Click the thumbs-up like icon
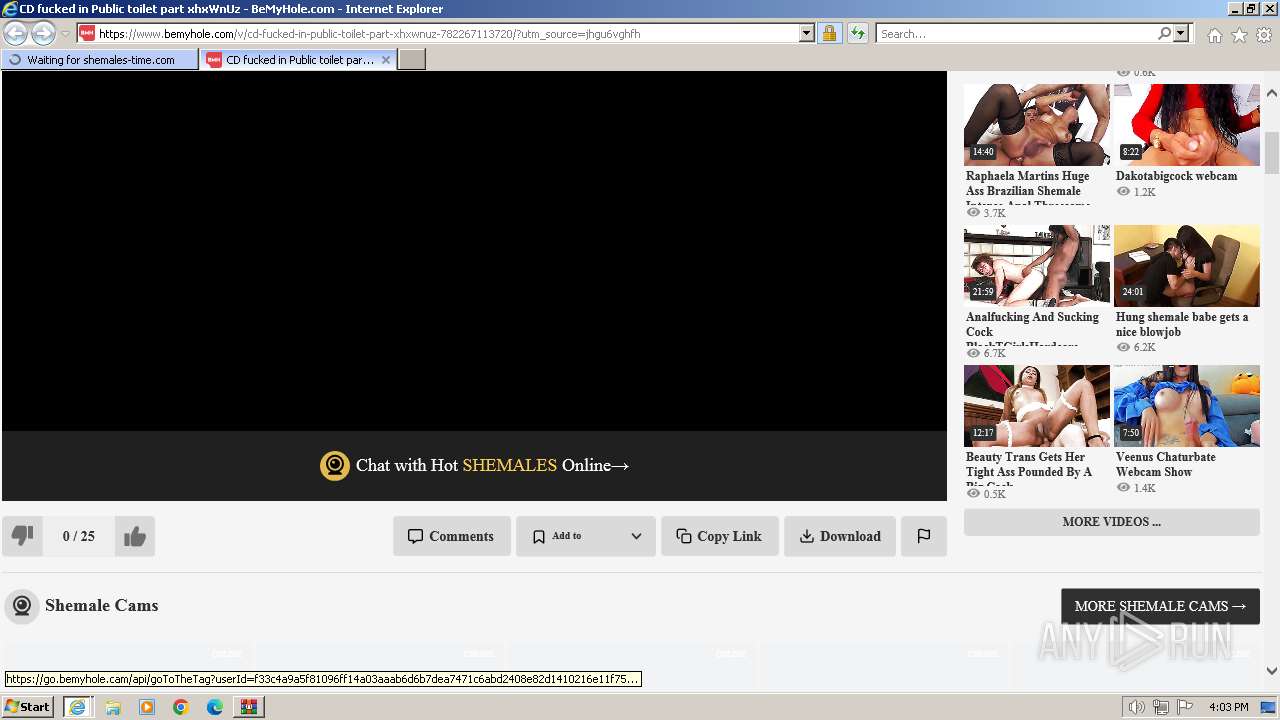The height and width of the screenshot is (720, 1280). (135, 536)
